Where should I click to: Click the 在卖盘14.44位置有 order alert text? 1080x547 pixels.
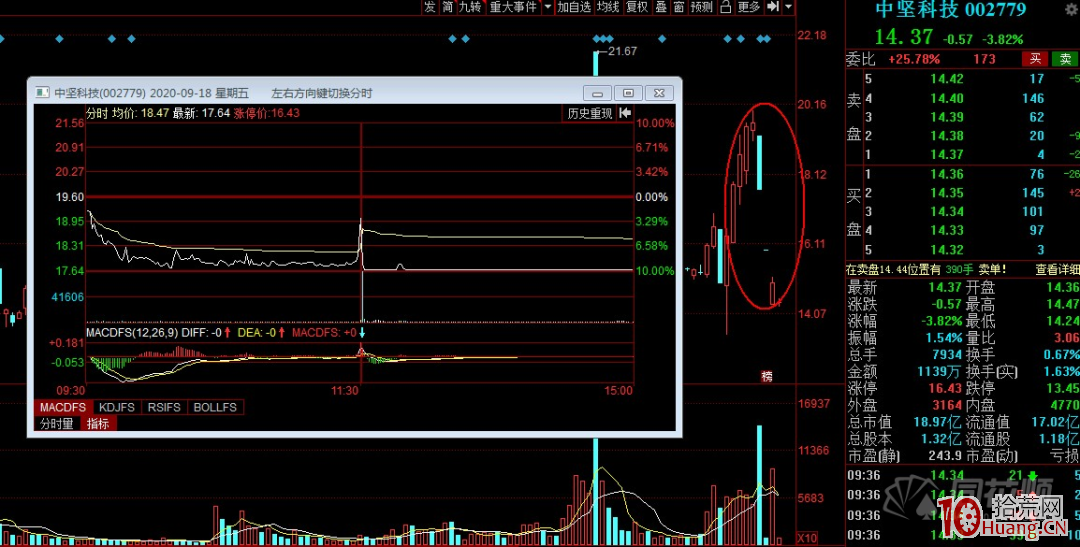click(x=893, y=270)
